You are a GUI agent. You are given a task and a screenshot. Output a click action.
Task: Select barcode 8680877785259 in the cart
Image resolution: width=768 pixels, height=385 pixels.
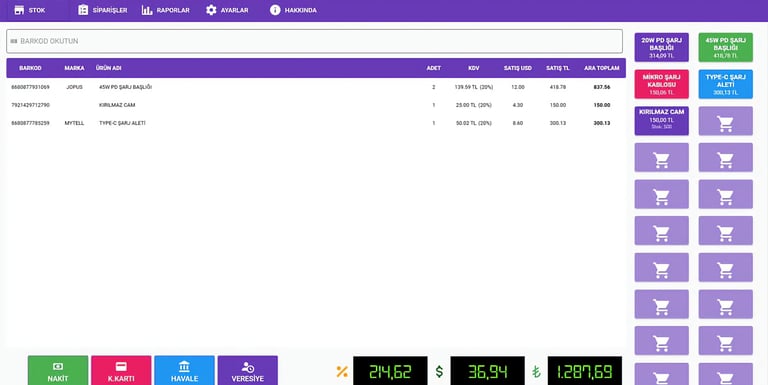pyautogui.click(x=30, y=123)
